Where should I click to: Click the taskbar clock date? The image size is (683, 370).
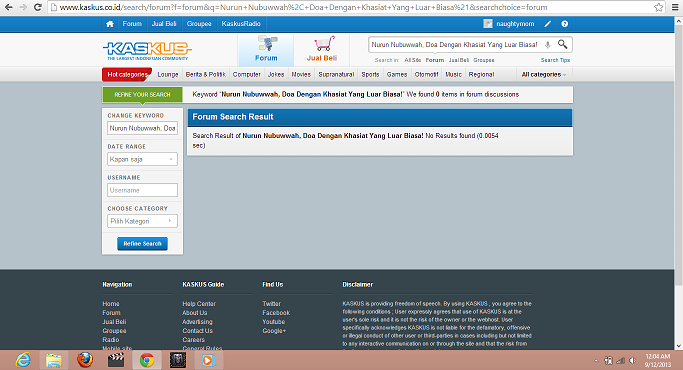tap(658, 360)
